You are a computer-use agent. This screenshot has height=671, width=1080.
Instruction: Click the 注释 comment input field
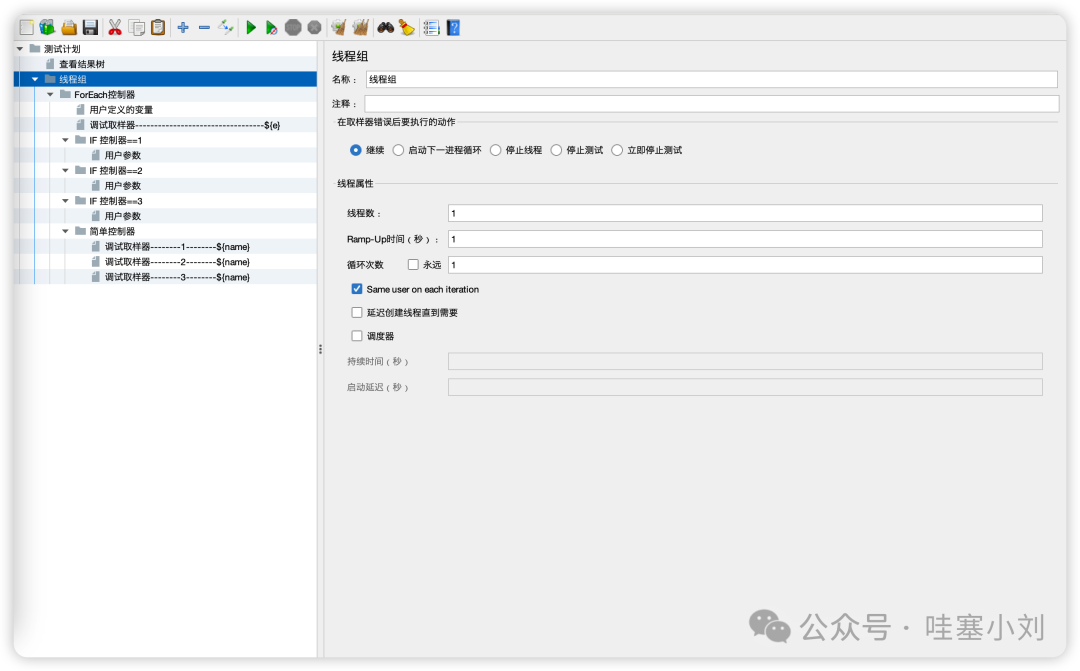pos(712,103)
